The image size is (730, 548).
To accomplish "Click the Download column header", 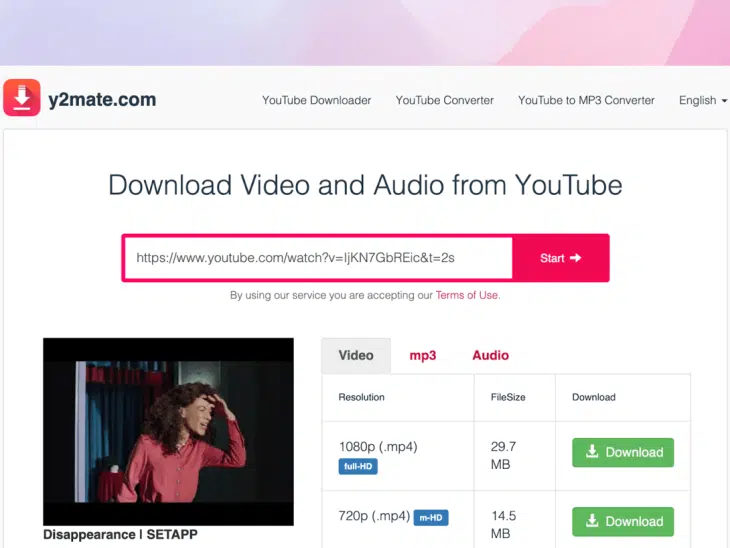I will [x=594, y=397].
